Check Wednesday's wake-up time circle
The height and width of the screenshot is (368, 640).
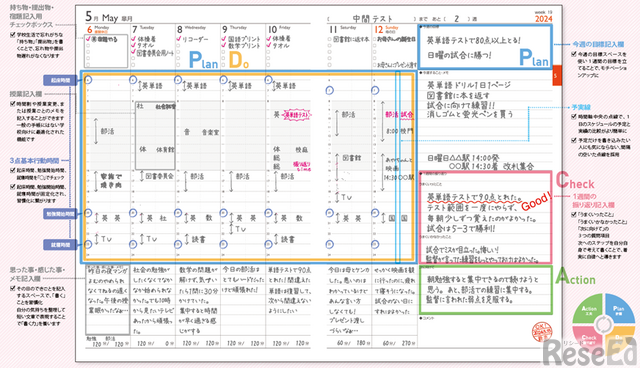click(x=178, y=80)
